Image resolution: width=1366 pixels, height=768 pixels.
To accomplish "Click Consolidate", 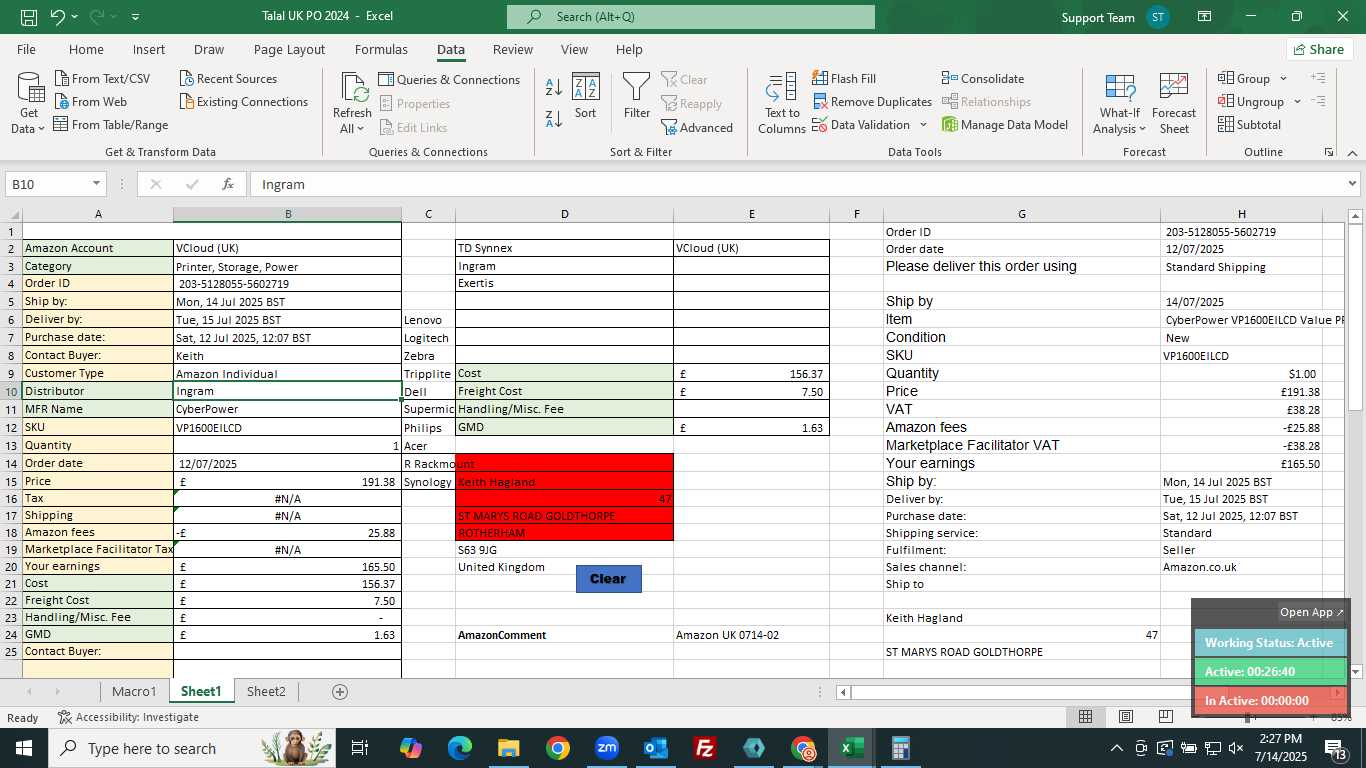I will [x=983, y=79].
